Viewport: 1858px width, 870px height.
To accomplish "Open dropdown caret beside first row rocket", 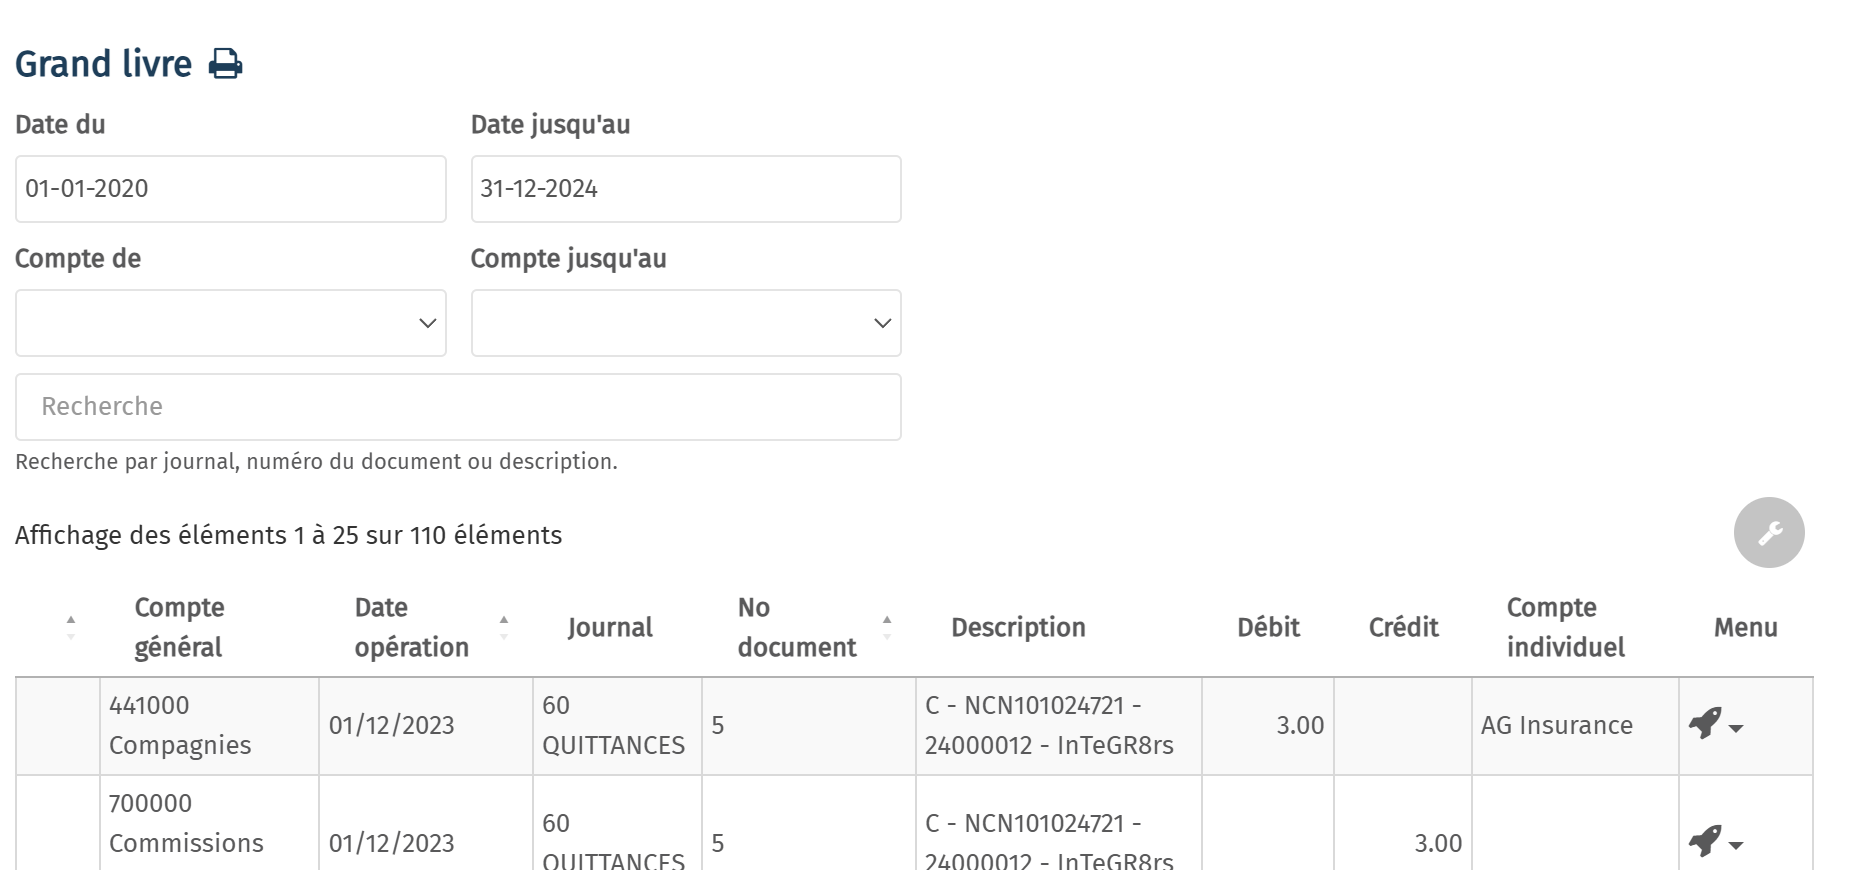I will click(1736, 729).
